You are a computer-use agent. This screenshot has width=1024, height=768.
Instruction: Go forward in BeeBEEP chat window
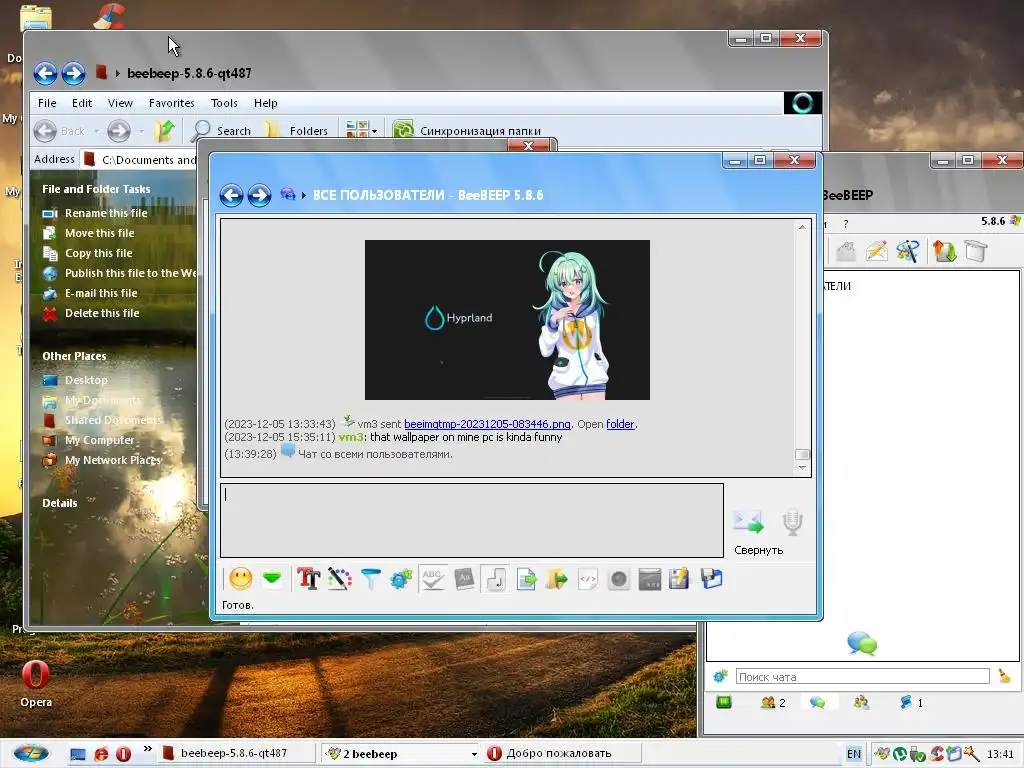259,195
